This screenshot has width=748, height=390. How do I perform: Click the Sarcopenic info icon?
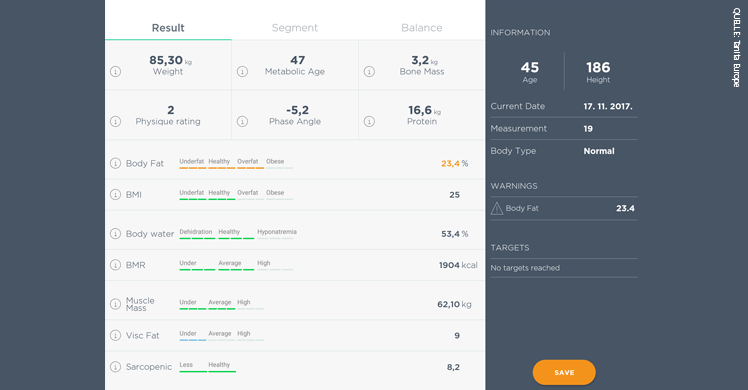[x=115, y=367]
